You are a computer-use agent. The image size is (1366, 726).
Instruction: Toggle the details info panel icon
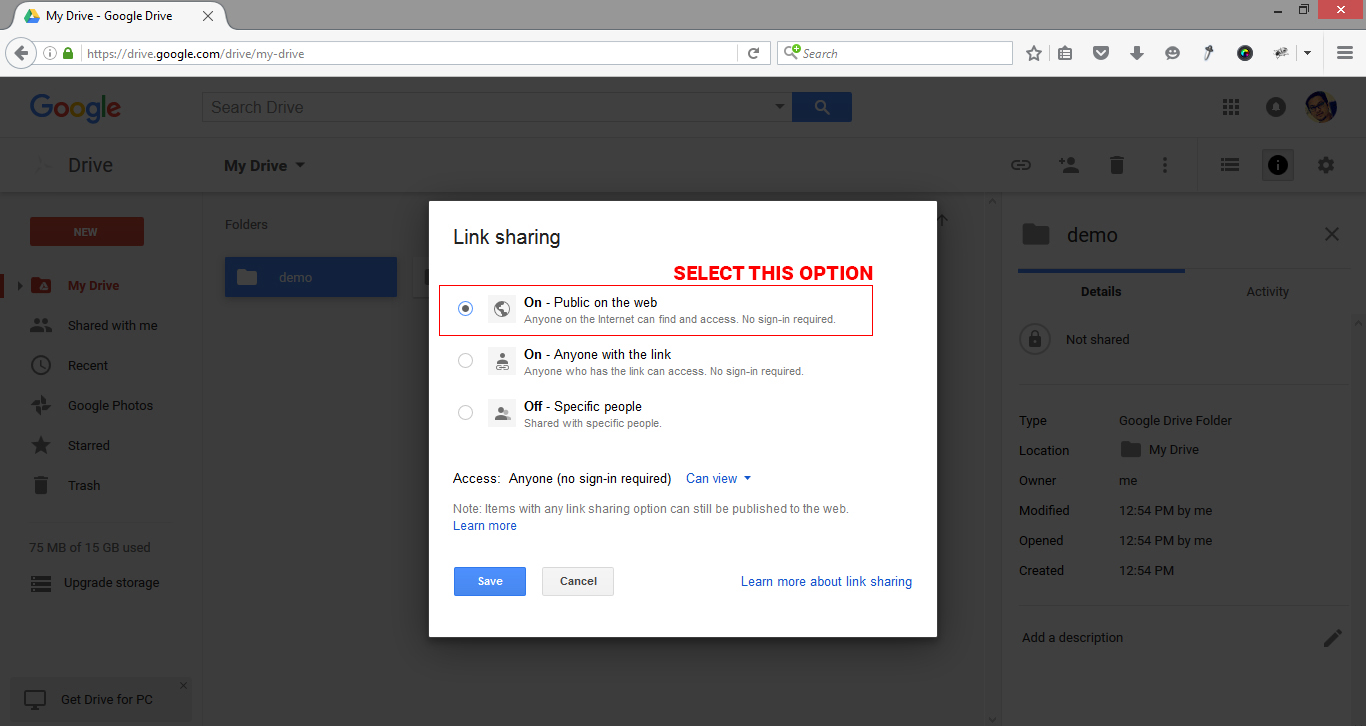(1277, 164)
